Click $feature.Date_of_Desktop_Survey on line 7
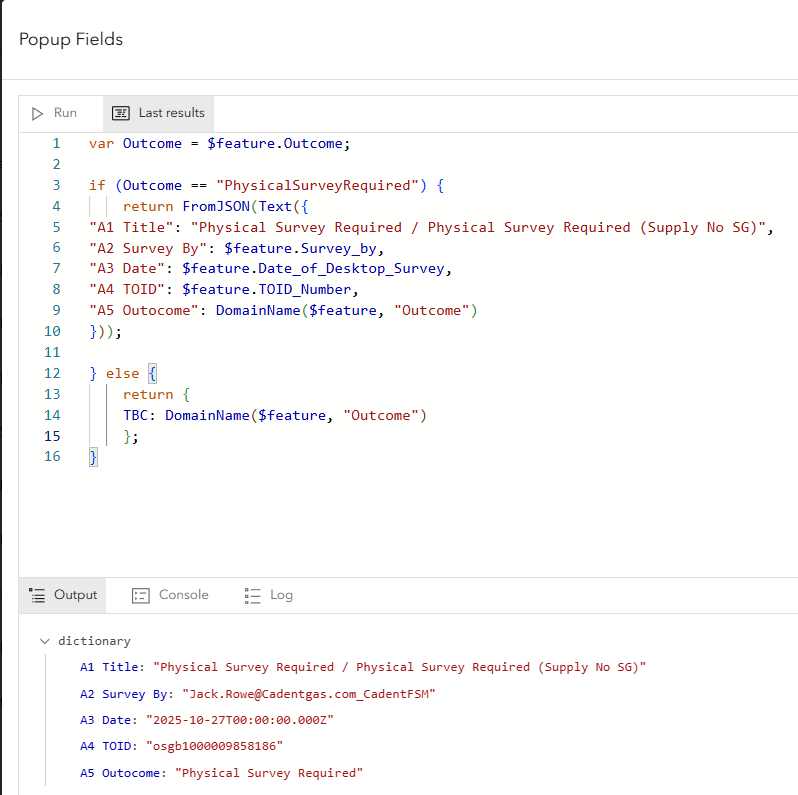The image size is (798, 795). (x=314, y=269)
